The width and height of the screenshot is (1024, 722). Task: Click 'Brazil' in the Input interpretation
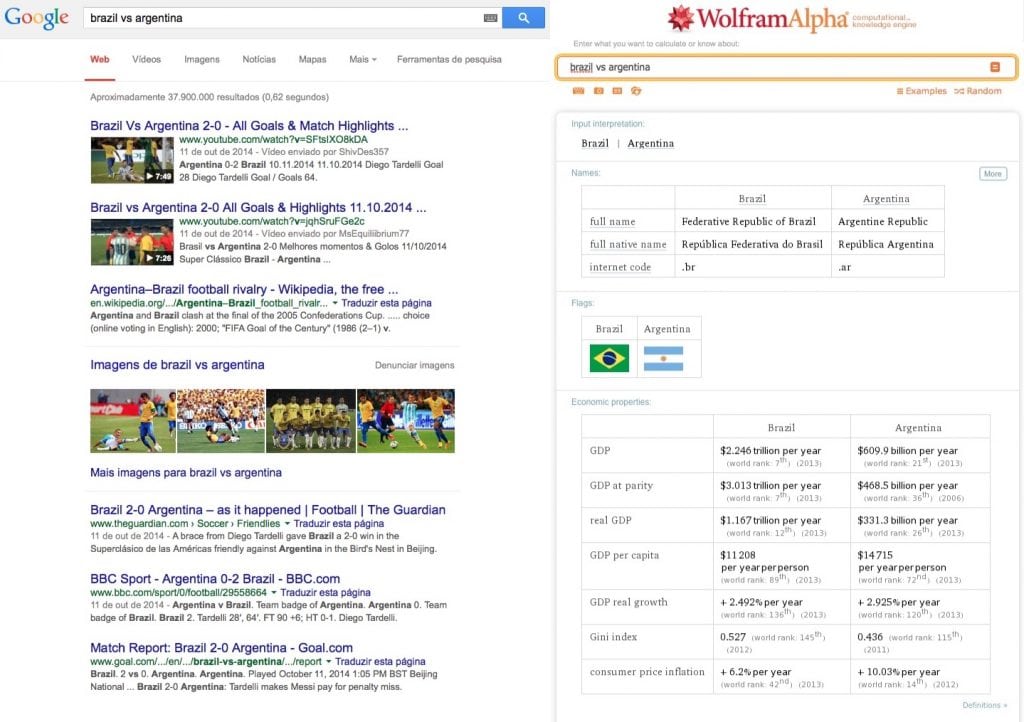point(595,144)
